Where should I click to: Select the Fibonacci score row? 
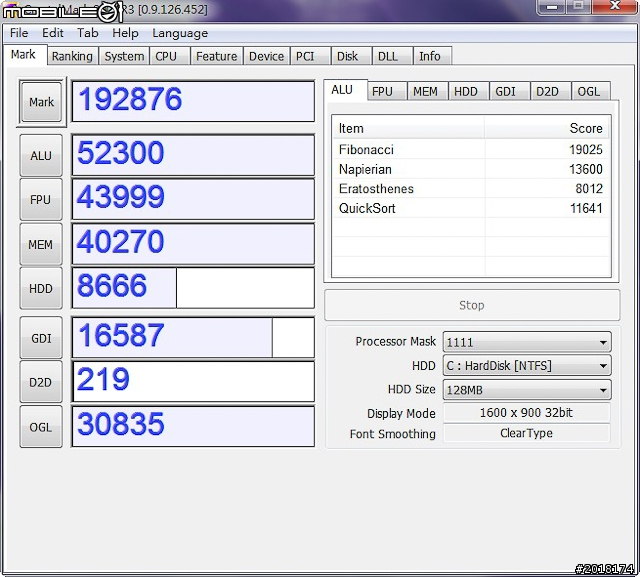pos(470,150)
